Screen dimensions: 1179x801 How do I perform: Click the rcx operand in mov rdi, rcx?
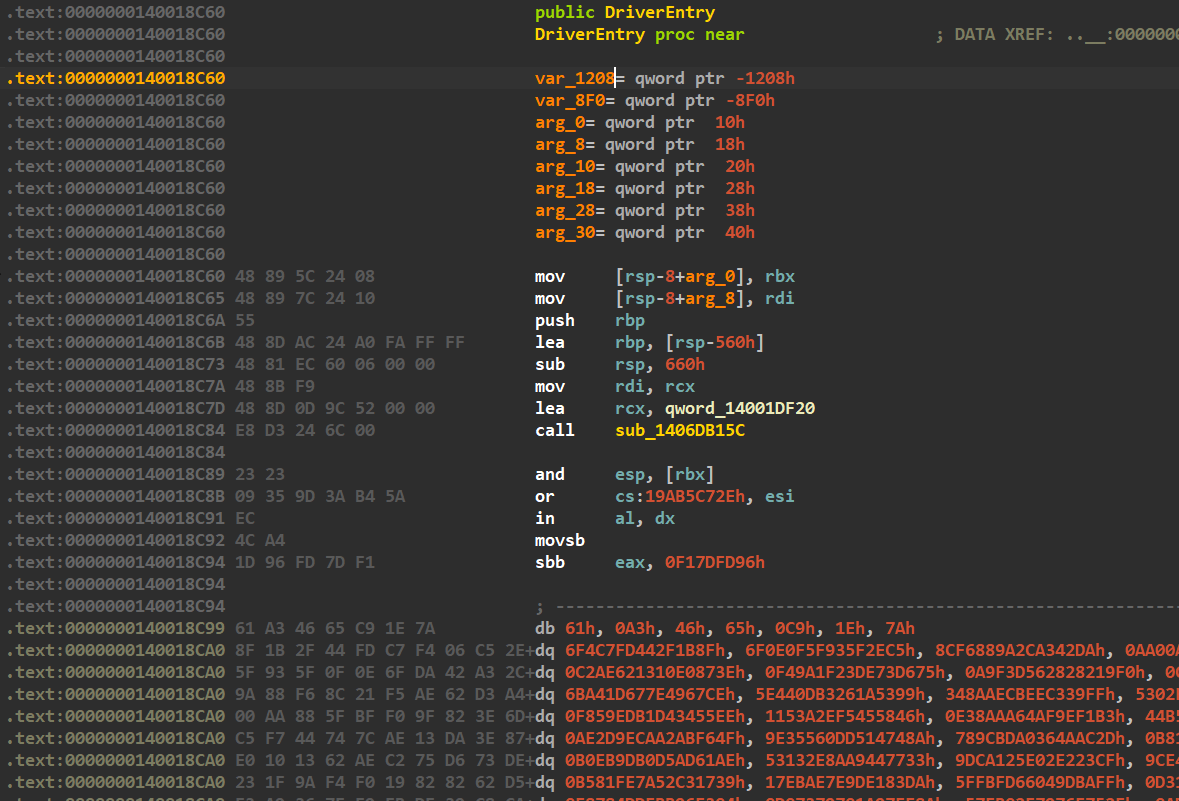pos(680,386)
